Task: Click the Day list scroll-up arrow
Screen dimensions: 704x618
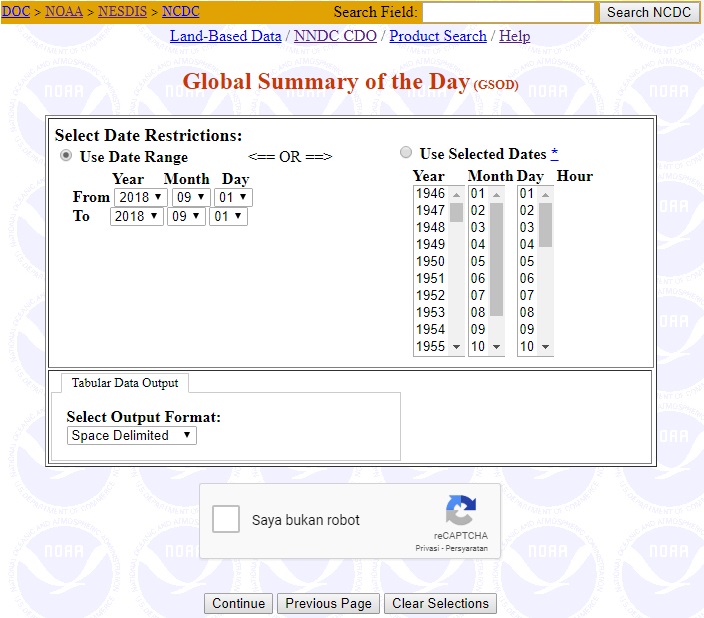Action: click(x=546, y=194)
